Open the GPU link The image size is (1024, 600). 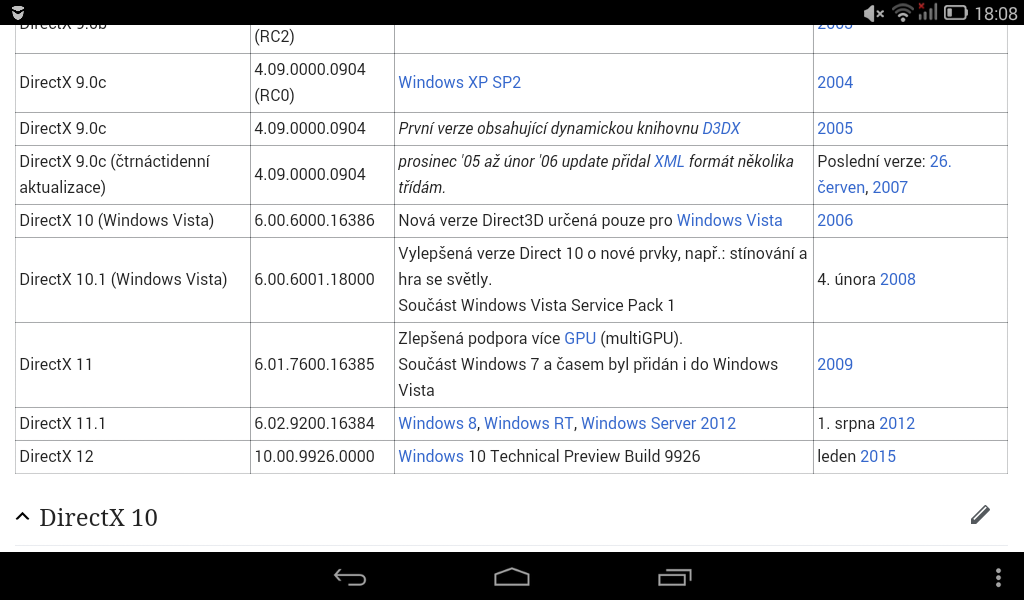tap(580, 338)
